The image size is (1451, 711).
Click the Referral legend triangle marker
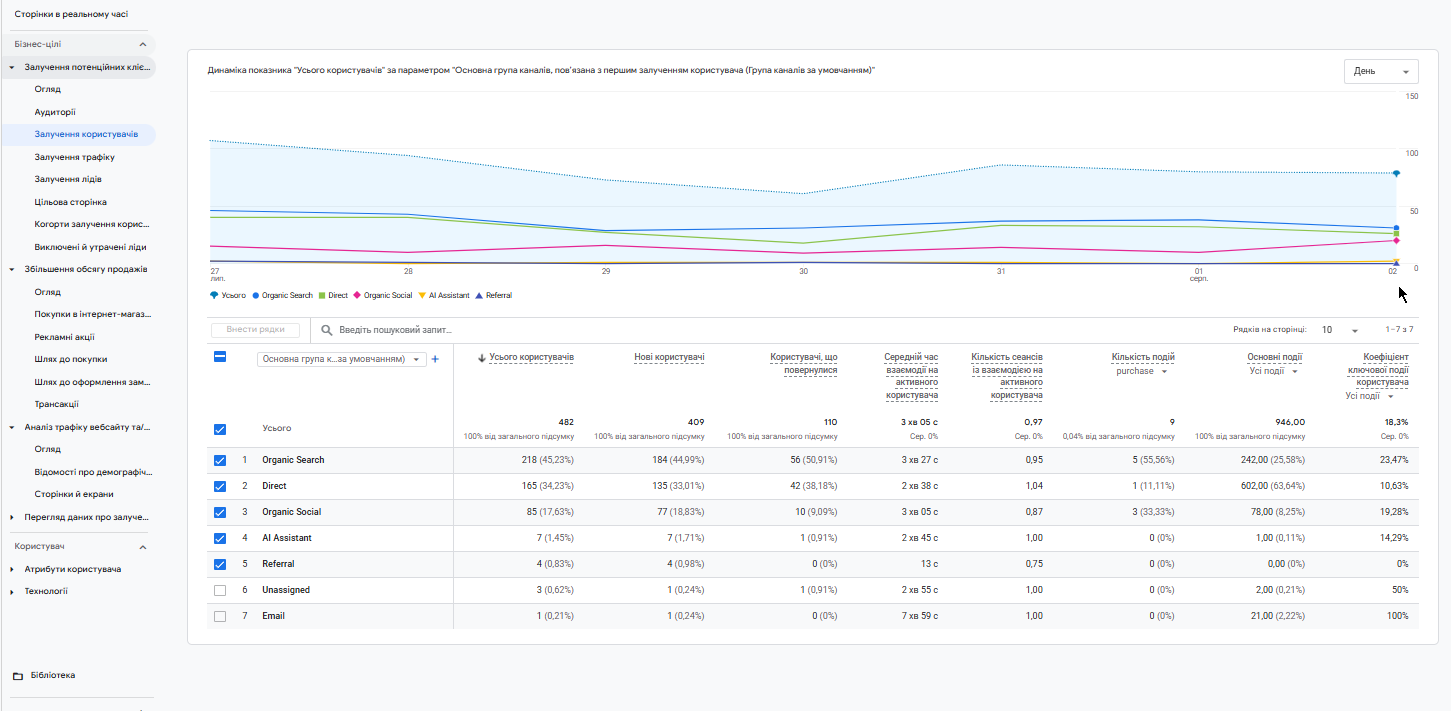479,296
